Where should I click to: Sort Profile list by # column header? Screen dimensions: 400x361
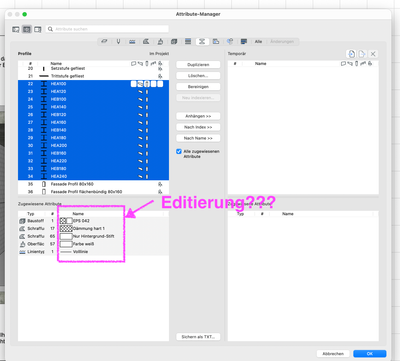tap(30, 63)
